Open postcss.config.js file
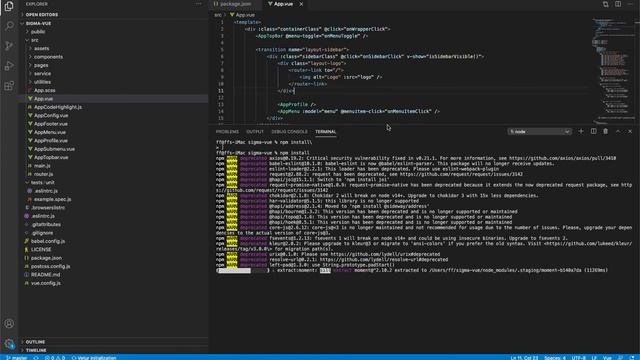This screenshot has height=360, width=640. point(51,266)
